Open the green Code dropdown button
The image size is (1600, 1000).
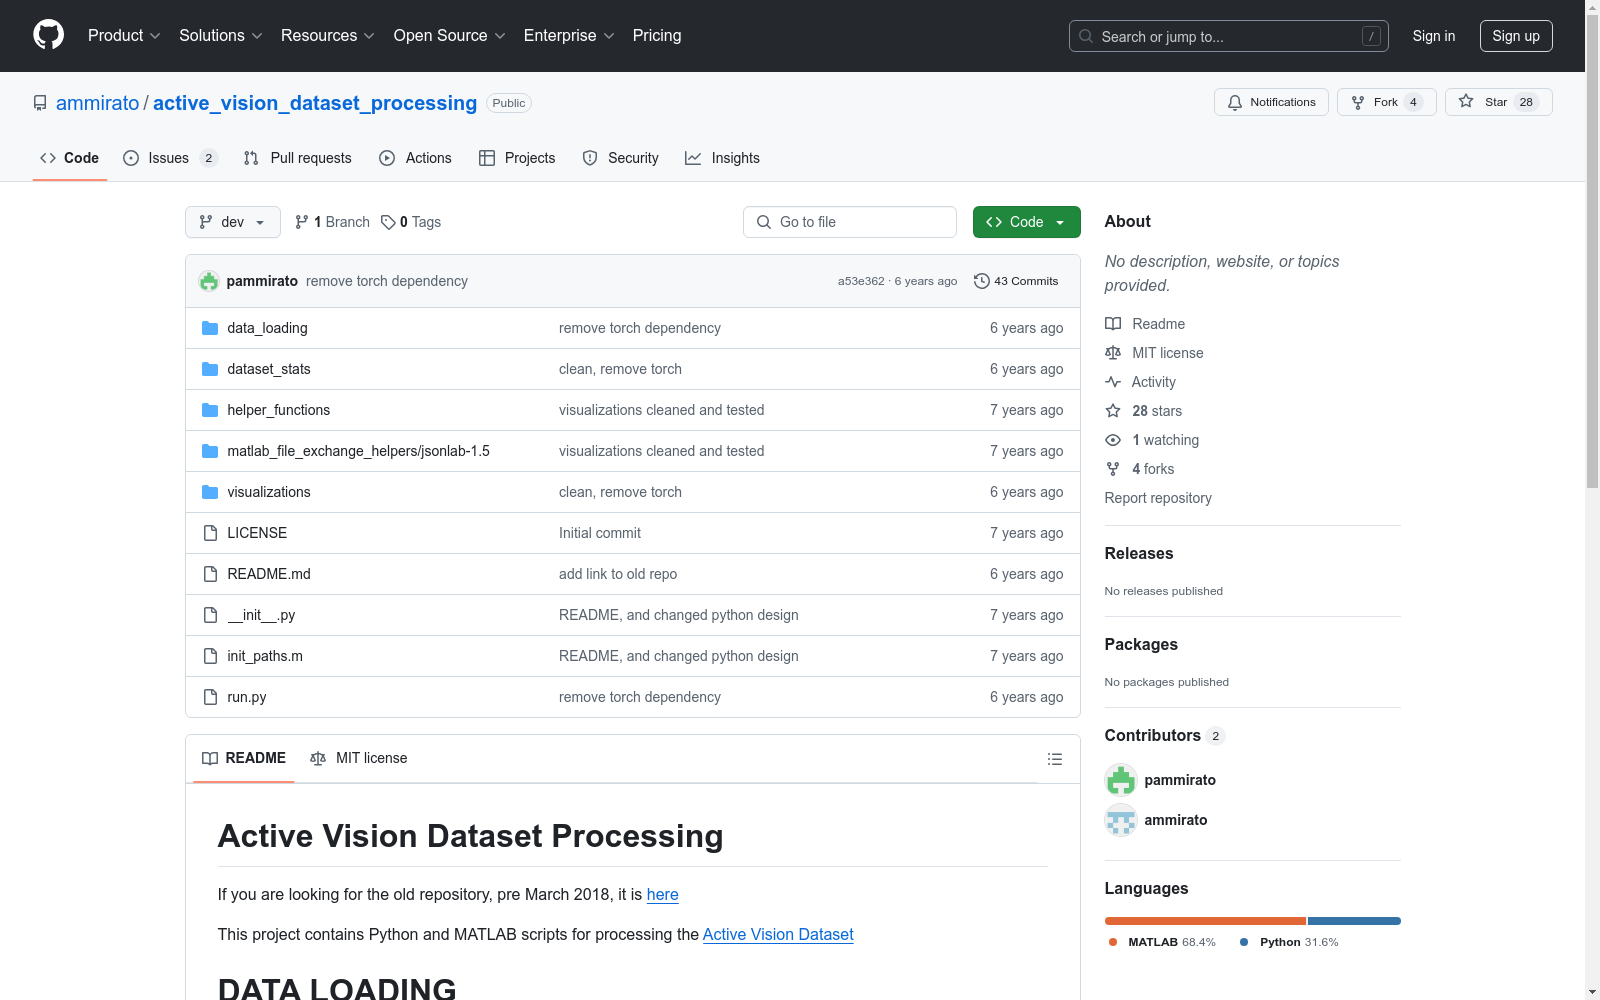click(x=1026, y=222)
